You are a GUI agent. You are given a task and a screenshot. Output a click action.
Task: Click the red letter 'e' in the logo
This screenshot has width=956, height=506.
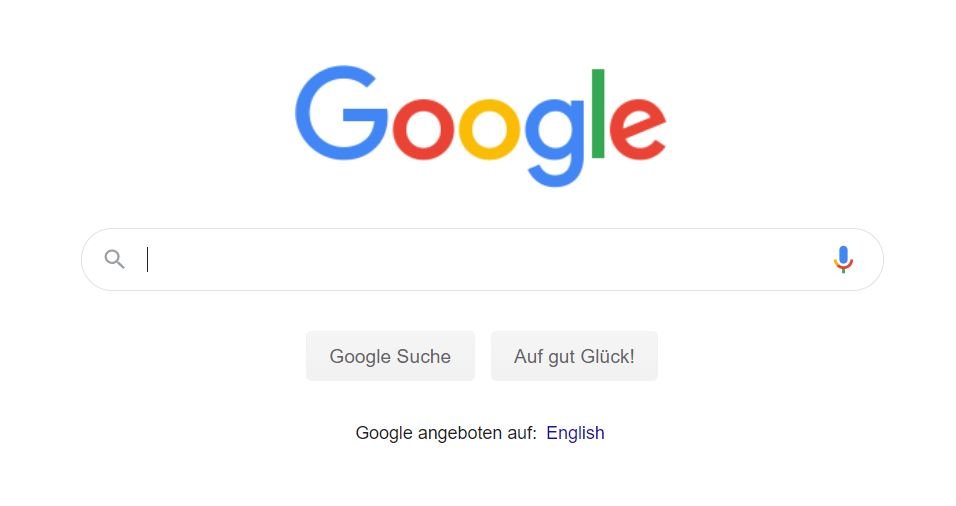(638, 129)
